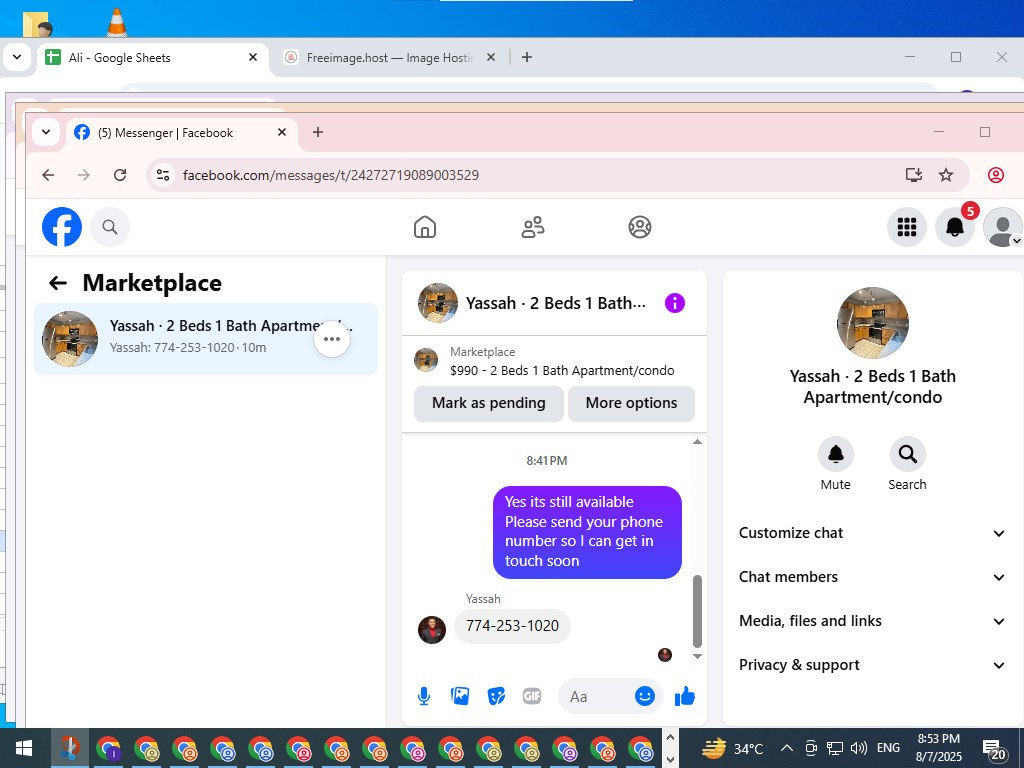This screenshot has width=1024, height=768.
Task: Click back arrow beside Marketplace
Action: (x=57, y=283)
